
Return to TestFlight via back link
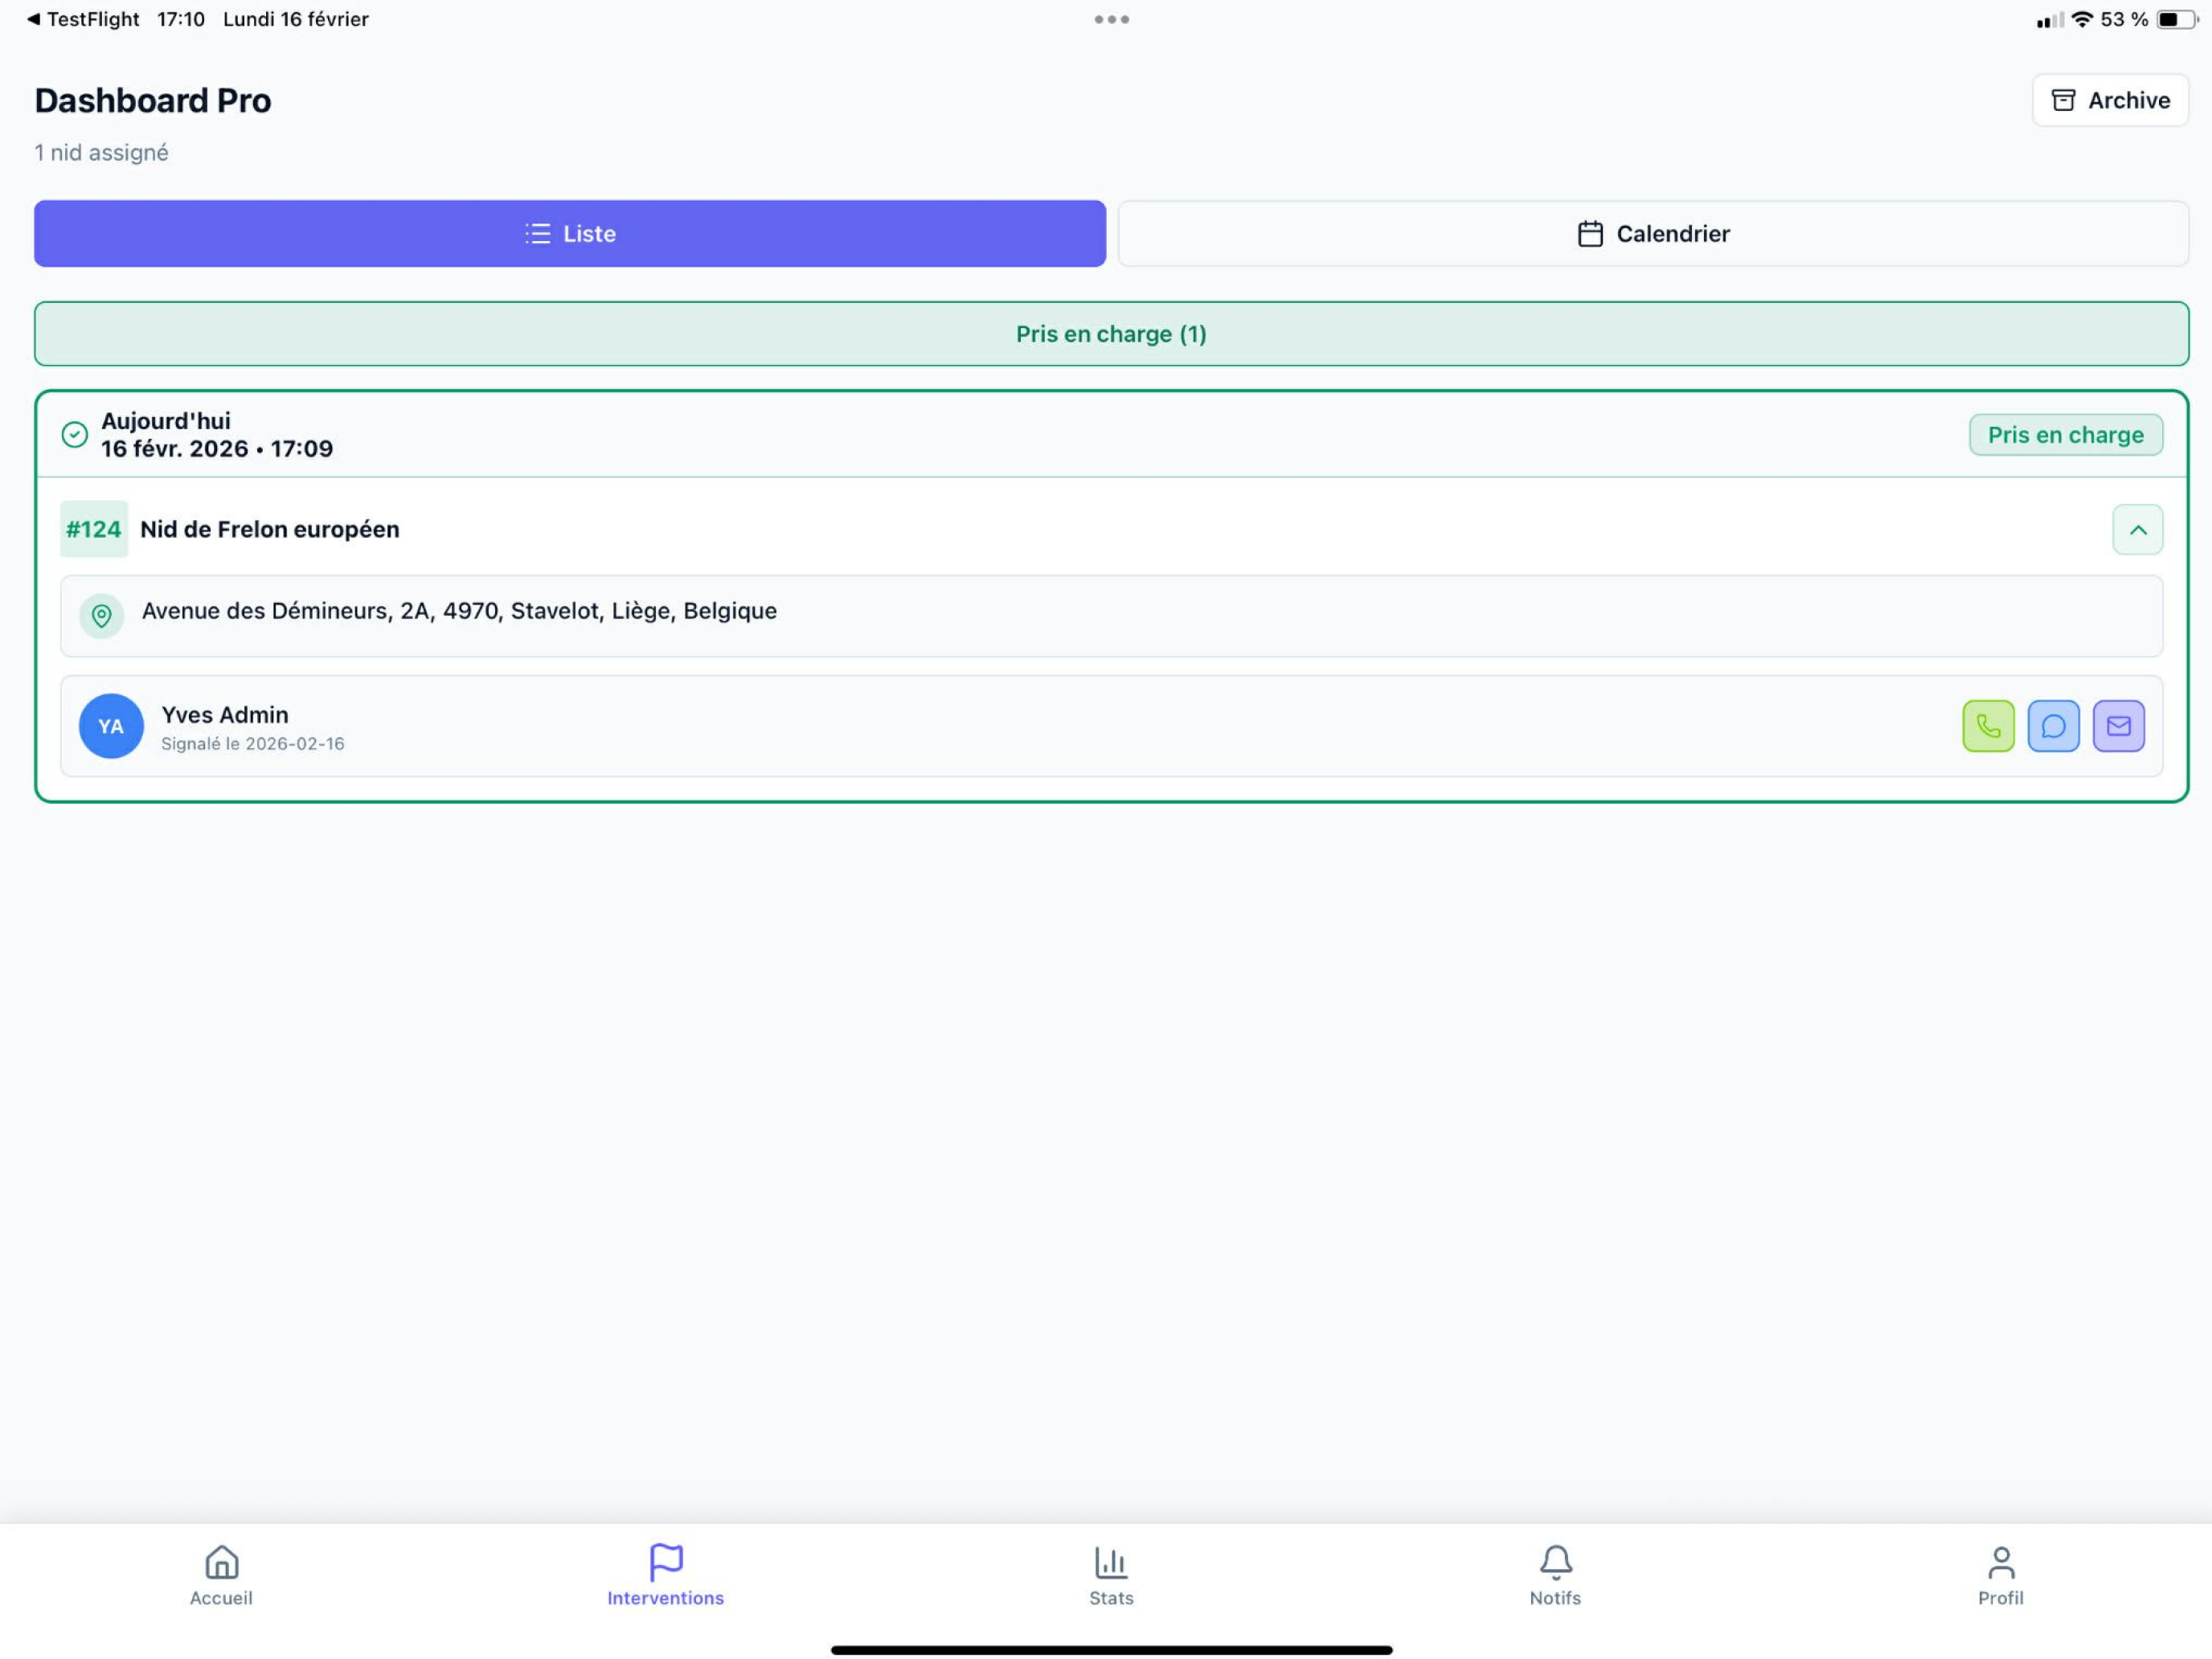point(83,19)
